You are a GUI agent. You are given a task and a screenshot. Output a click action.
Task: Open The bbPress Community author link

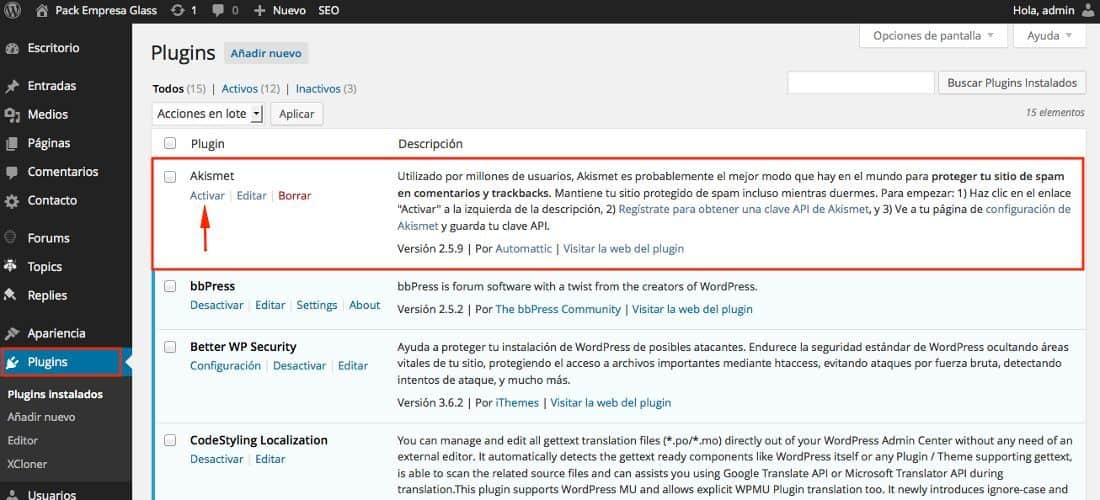[x=558, y=309]
